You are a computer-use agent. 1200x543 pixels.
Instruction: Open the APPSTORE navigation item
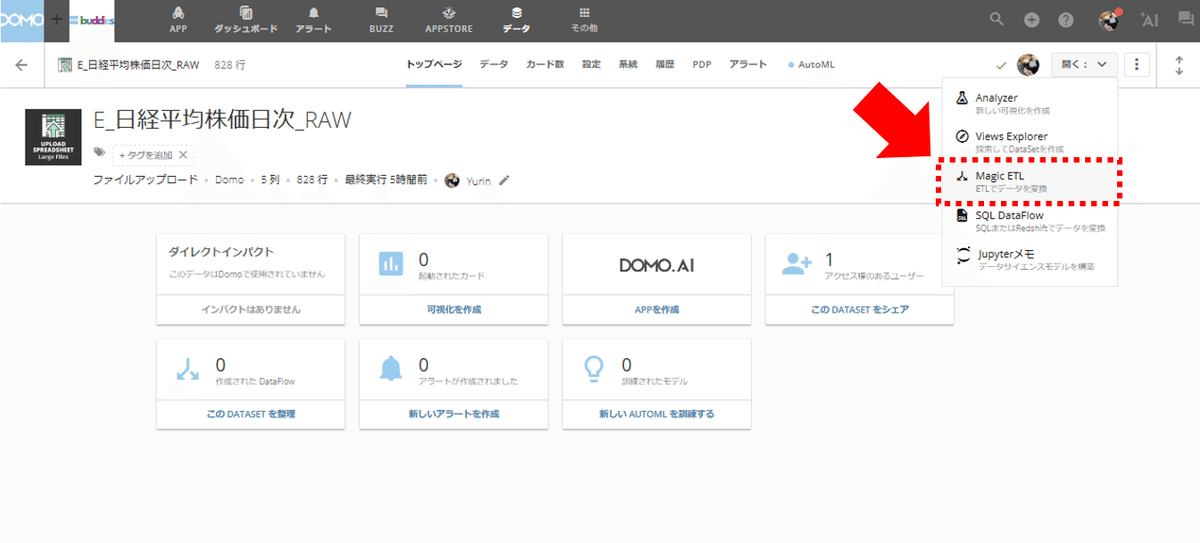449,20
